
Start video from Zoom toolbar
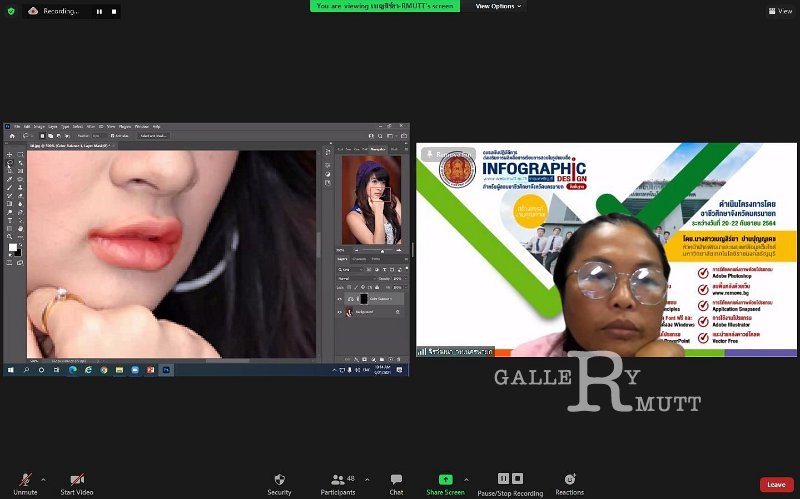tap(77, 481)
